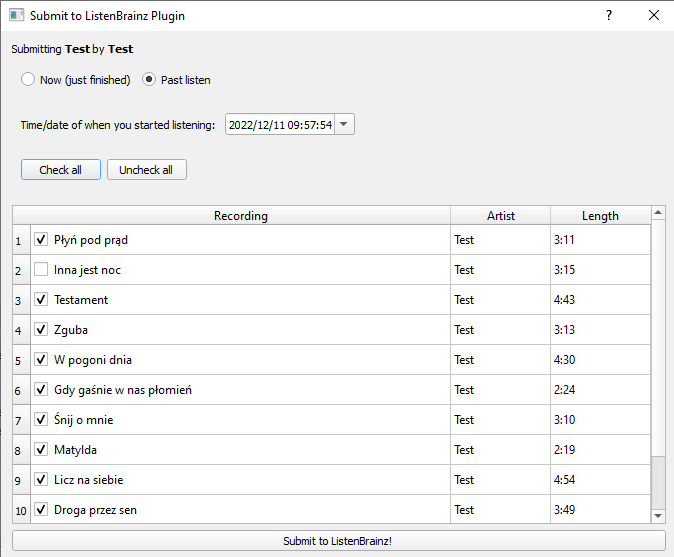The height and width of the screenshot is (557, 674).
Task: Uncheck the Śnij o mnie checkbox
Action: tap(41, 419)
